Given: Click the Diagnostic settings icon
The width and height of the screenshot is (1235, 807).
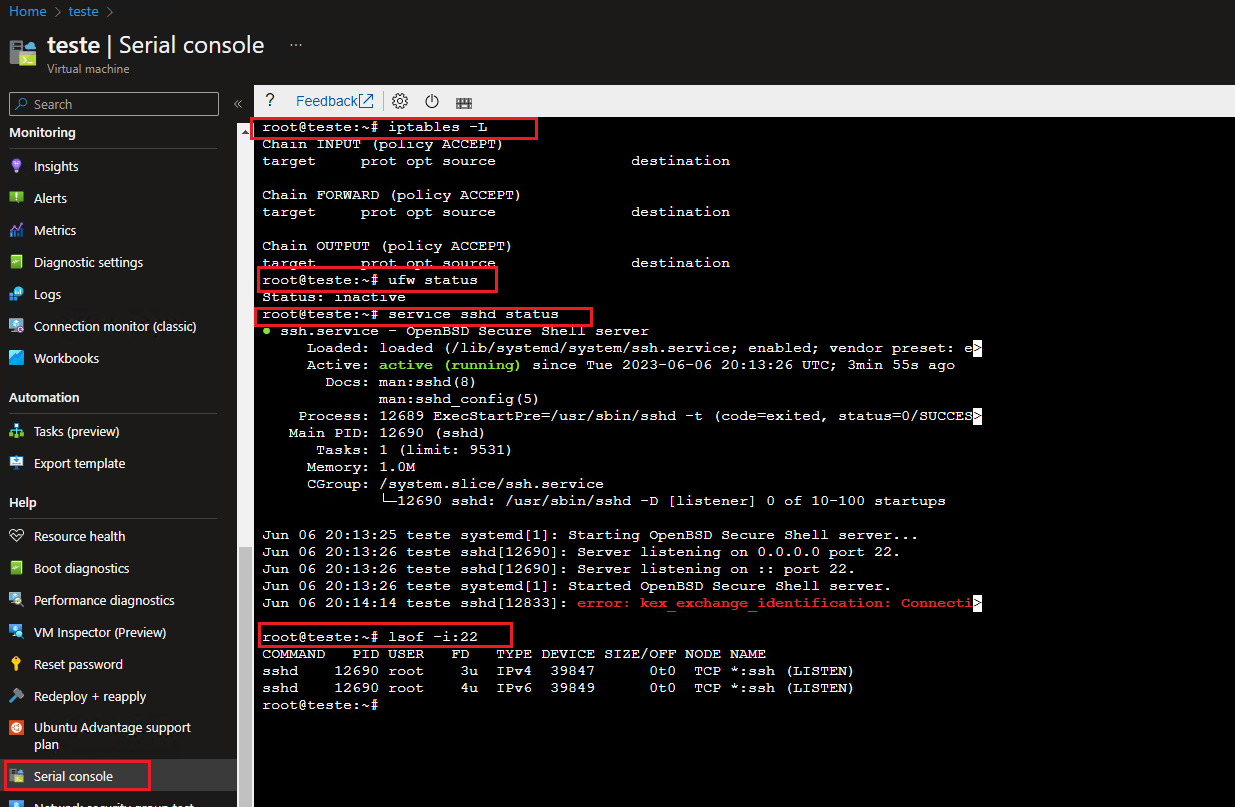Looking at the screenshot, I should click(x=16, y=262).
